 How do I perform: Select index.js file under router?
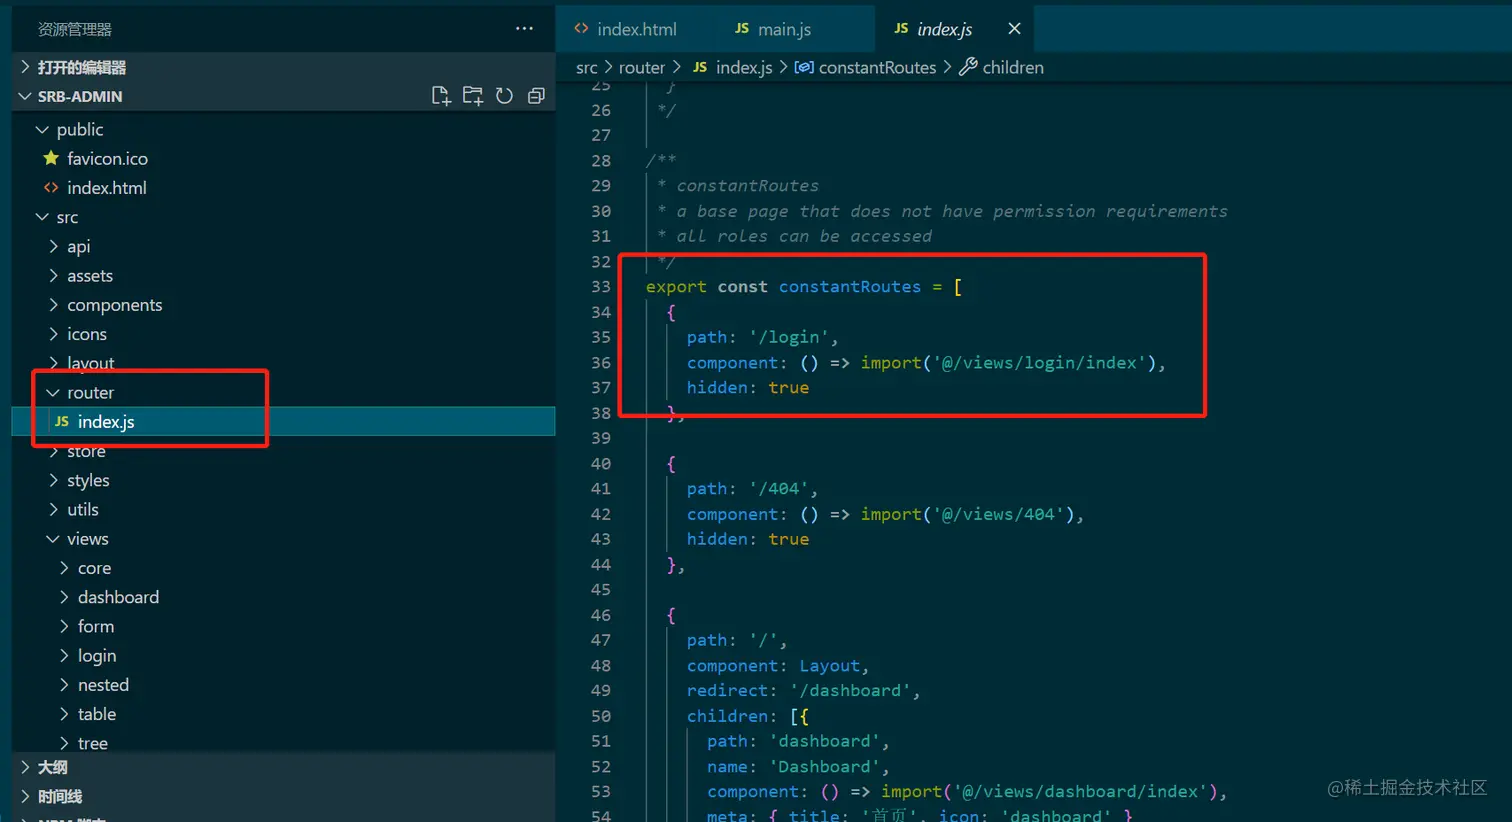[283, 421]
